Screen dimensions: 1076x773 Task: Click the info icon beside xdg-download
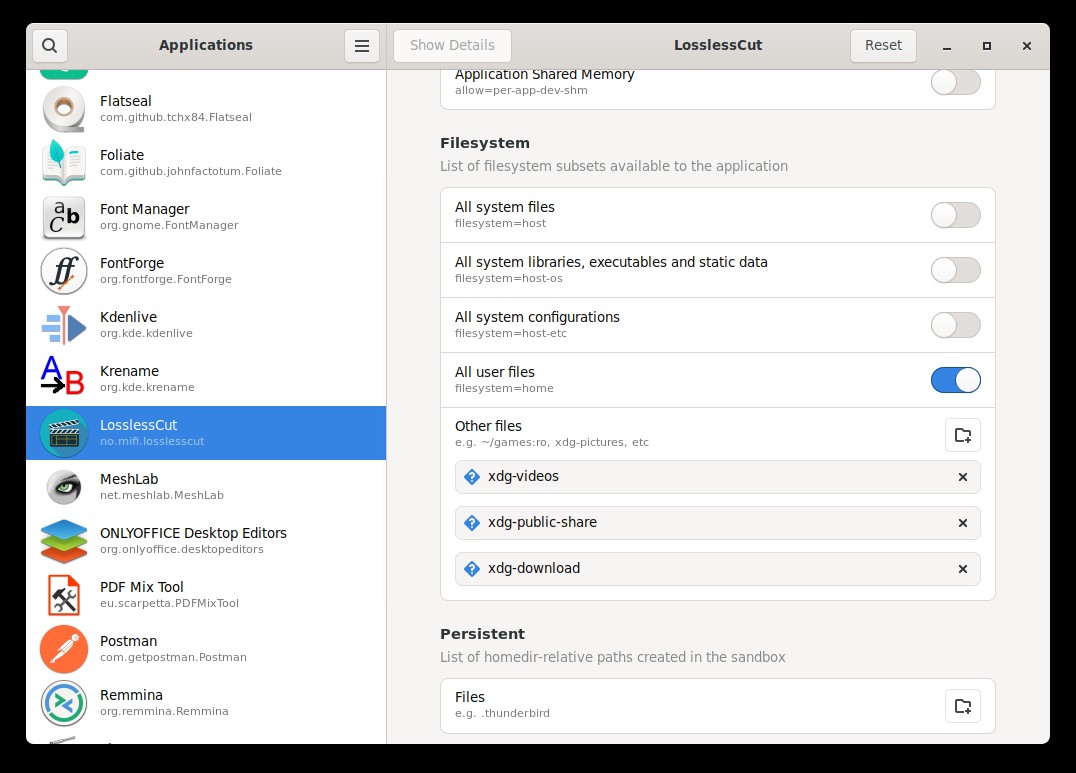[471, 569]
